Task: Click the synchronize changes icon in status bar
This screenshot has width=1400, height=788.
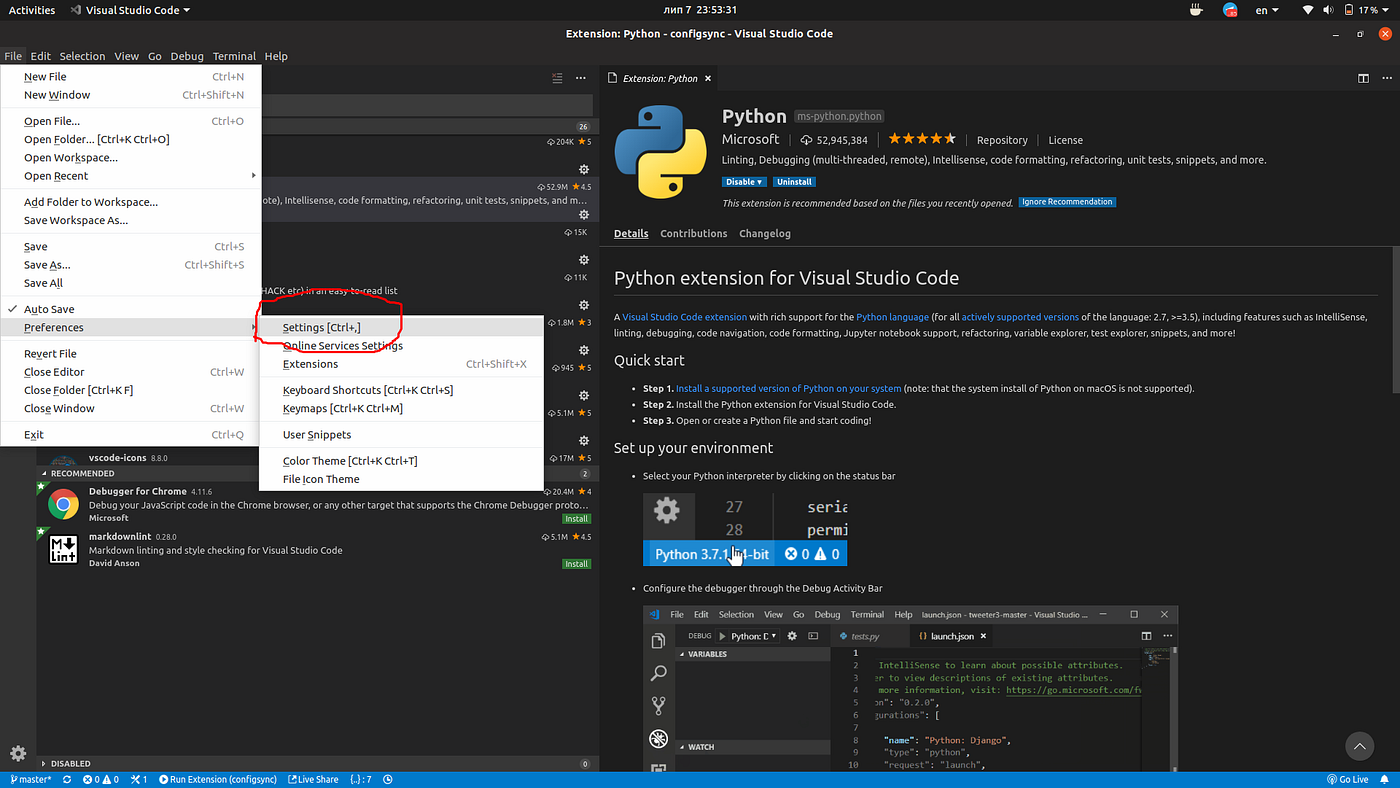Action: (67, 779)
